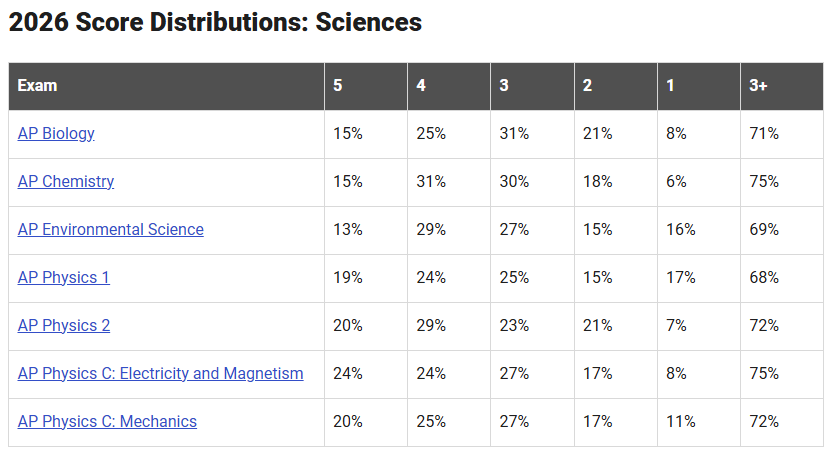Click AP Biology's 71% 3+ cell
The image size is (834, 458).
pyautogui.click(x=782, y=134)
